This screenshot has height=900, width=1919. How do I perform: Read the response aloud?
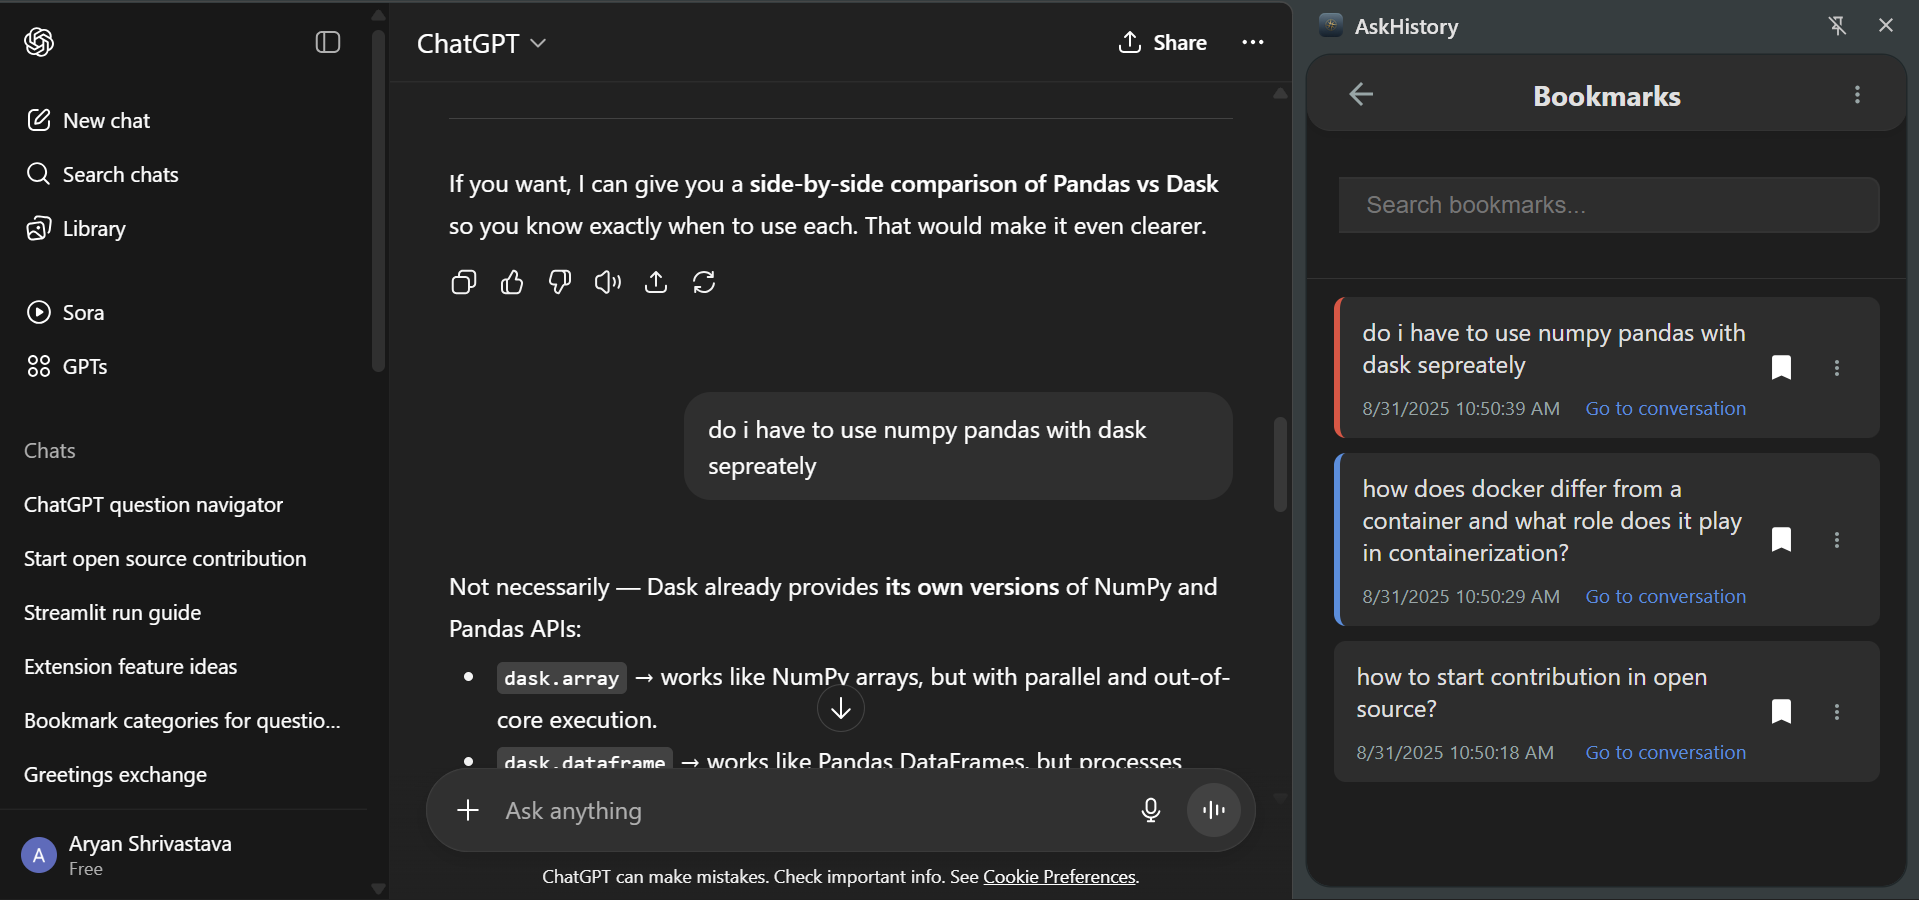(608, 283)
